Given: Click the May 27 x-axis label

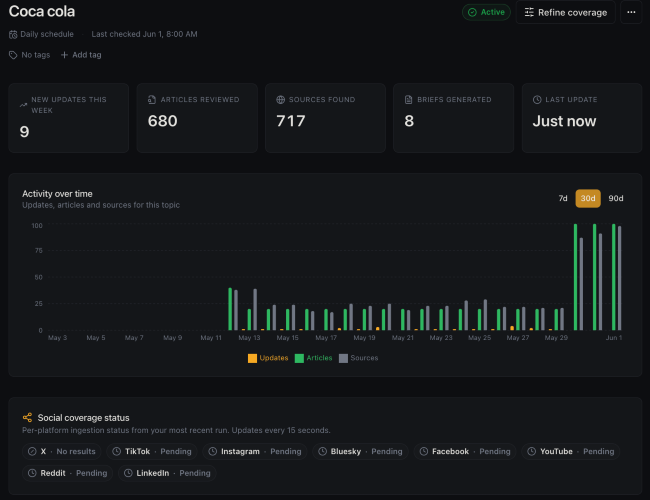Looking at the screenshot, I should pos(517,338).
